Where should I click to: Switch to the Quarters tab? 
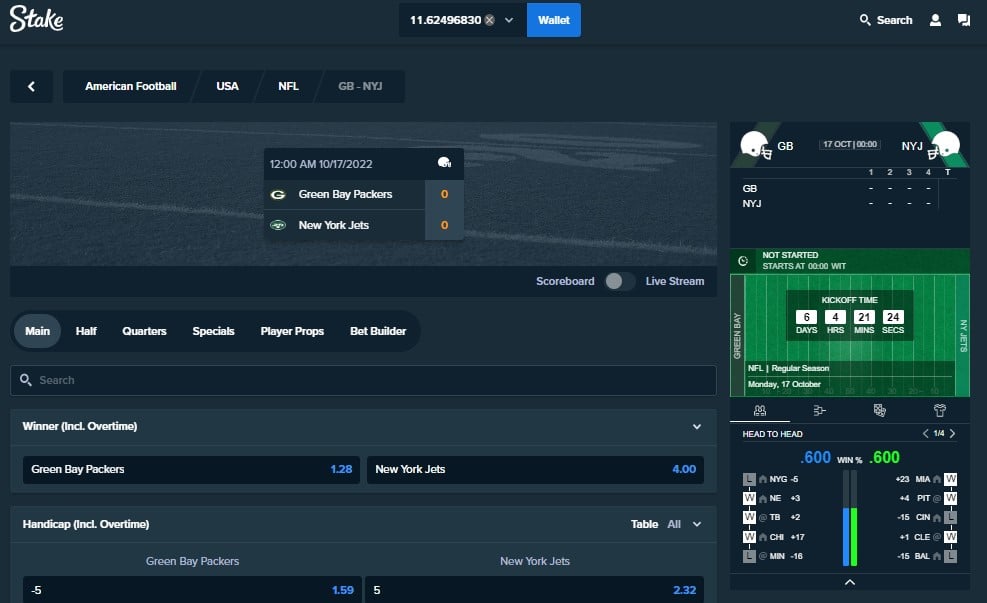(144, 331)
